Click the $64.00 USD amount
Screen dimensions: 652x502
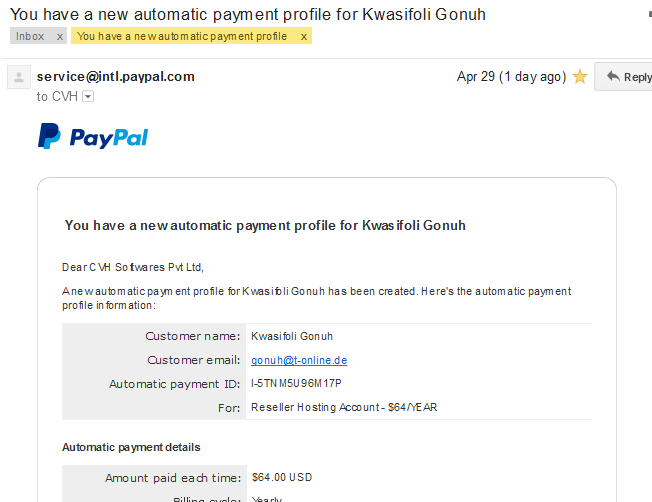282,477
